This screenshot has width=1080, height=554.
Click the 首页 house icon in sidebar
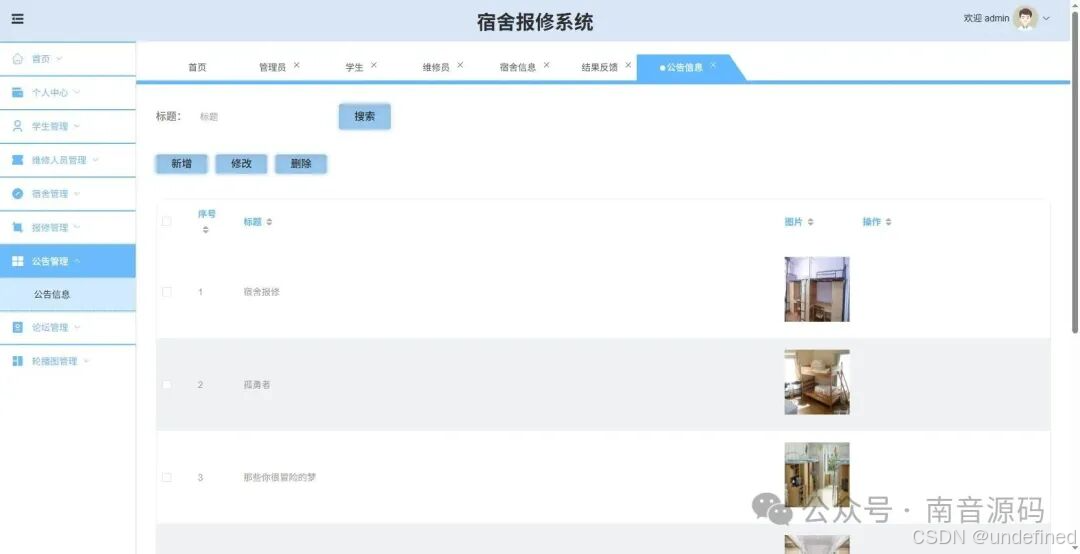18,59
